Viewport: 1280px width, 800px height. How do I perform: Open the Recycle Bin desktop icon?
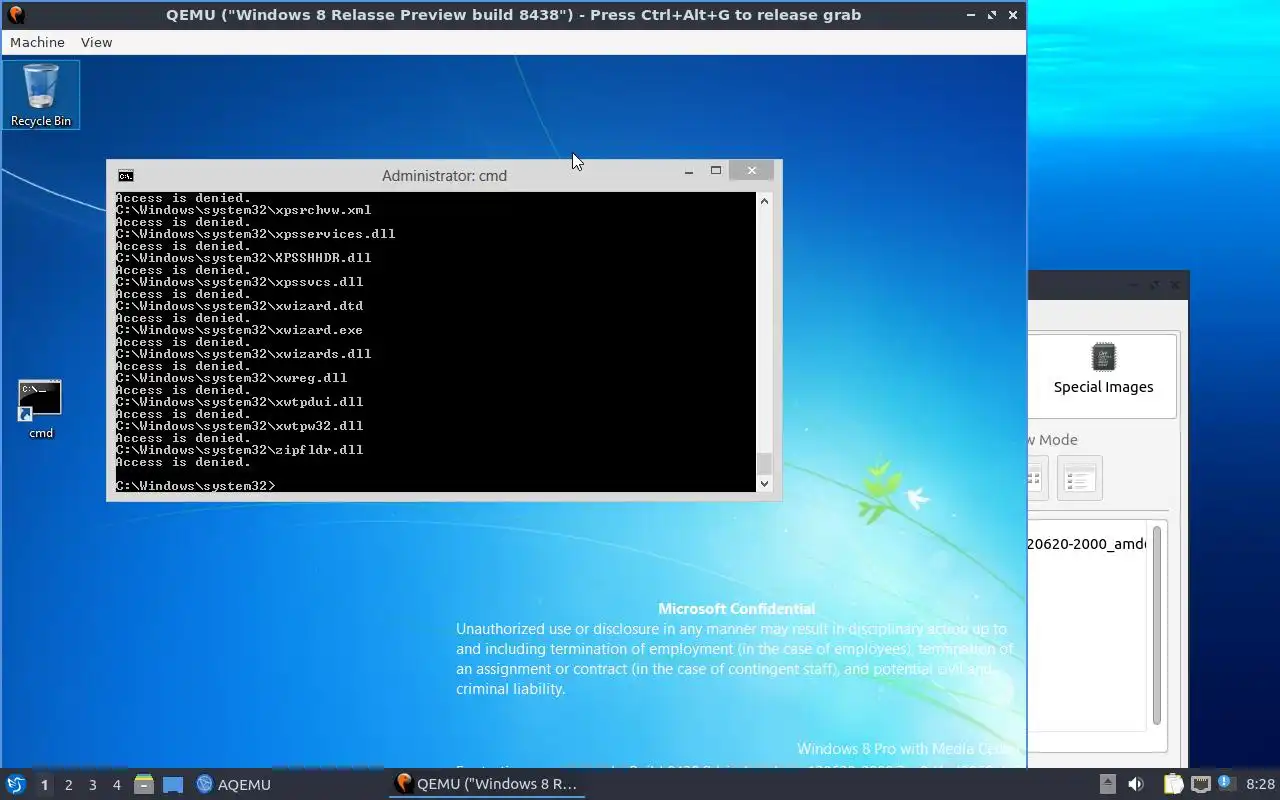click(40, 95)
